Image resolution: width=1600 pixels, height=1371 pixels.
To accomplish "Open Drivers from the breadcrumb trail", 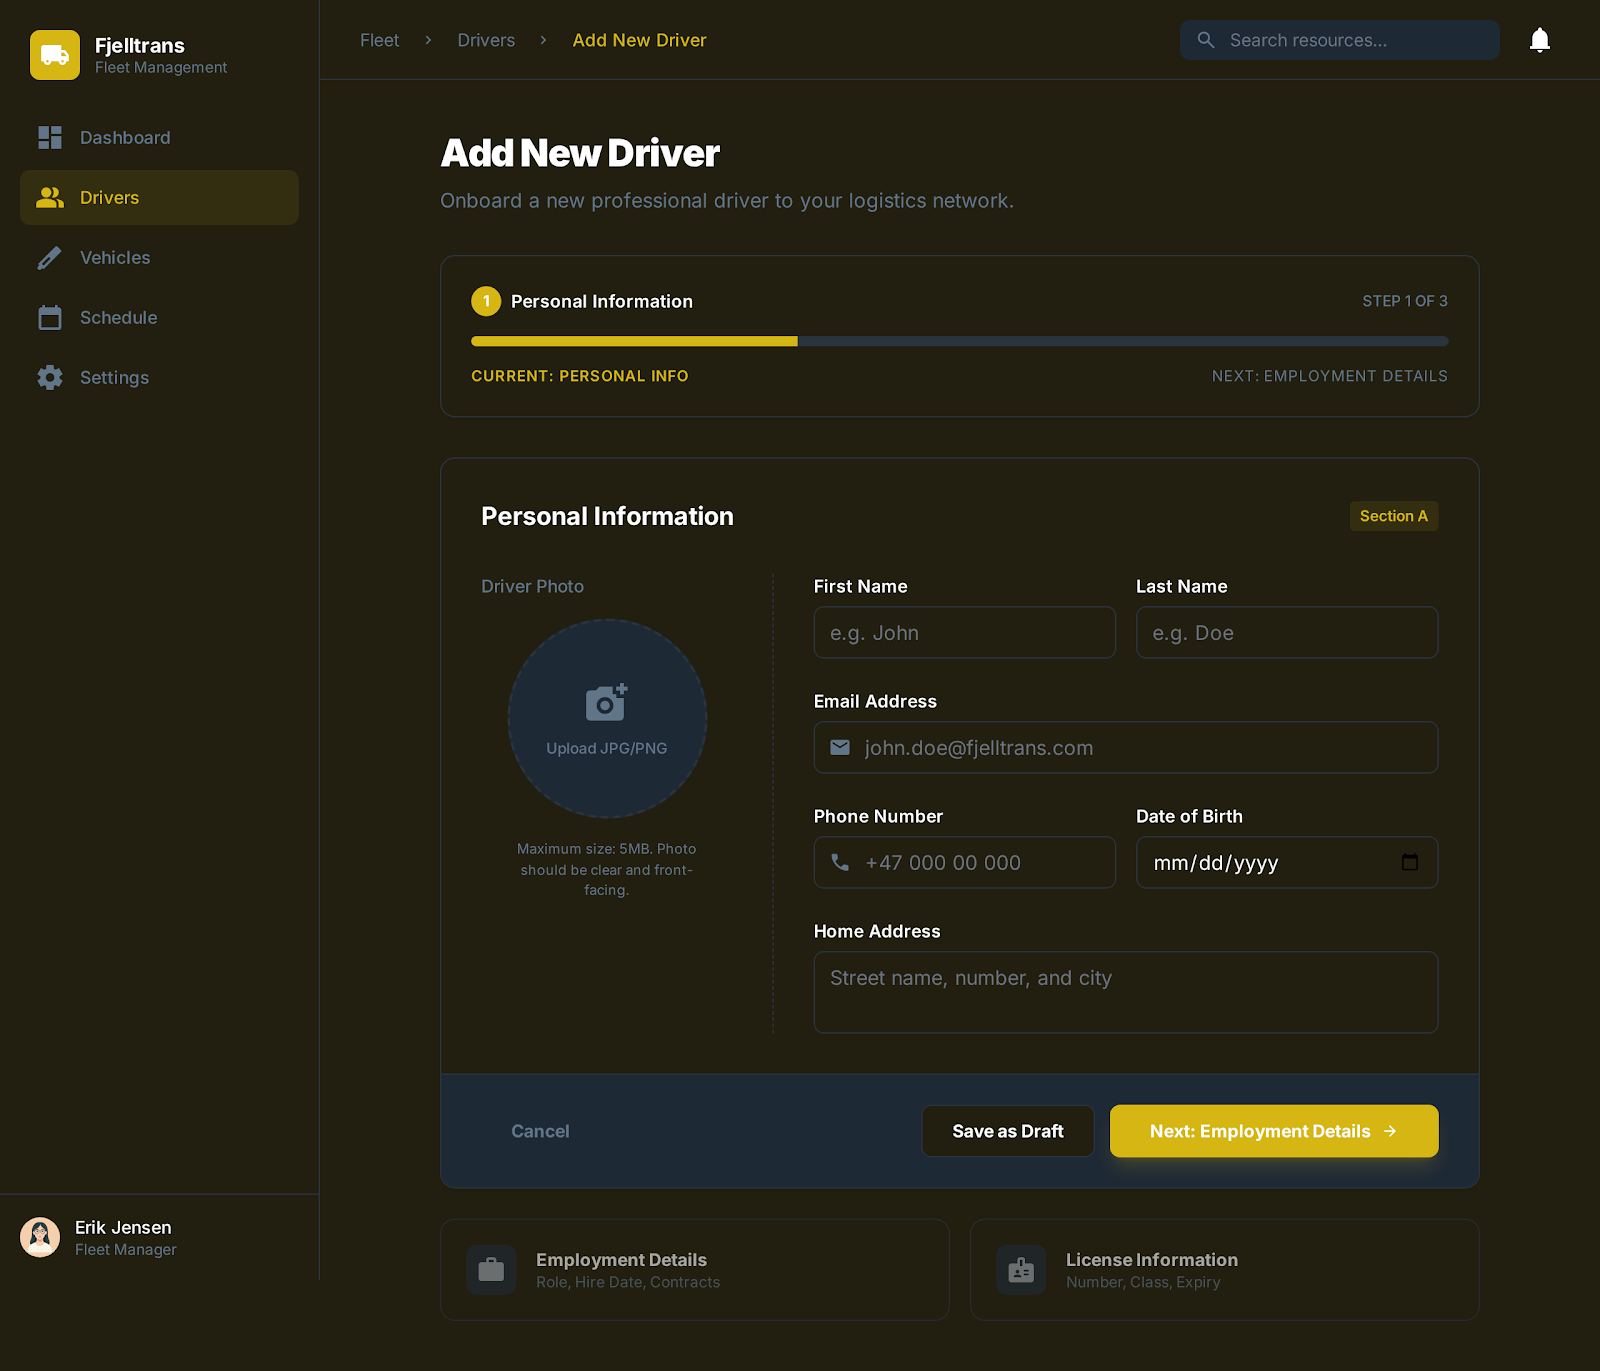I will coord(486,40).
